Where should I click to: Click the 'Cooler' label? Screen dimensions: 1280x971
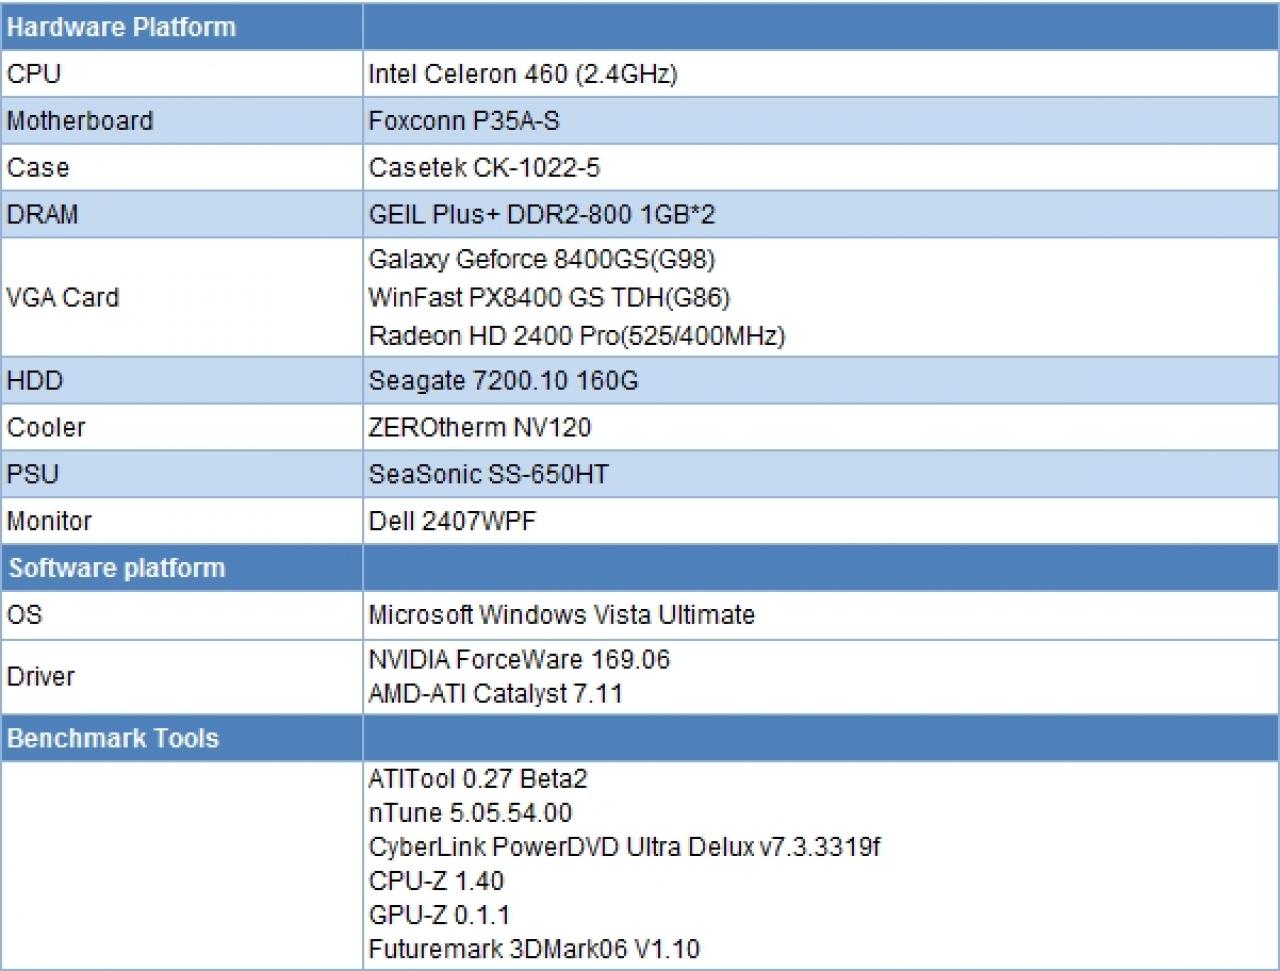46,427
